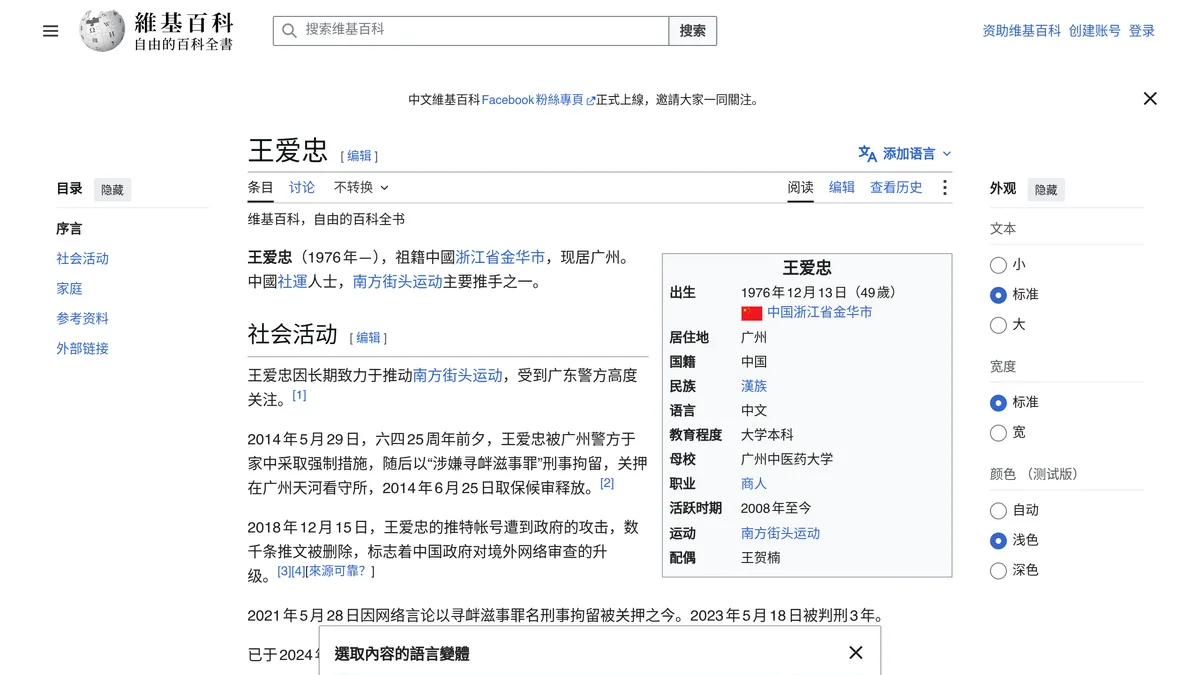
Task: Click the 2008年至今 infobox value
Action: tap(776, 508)
